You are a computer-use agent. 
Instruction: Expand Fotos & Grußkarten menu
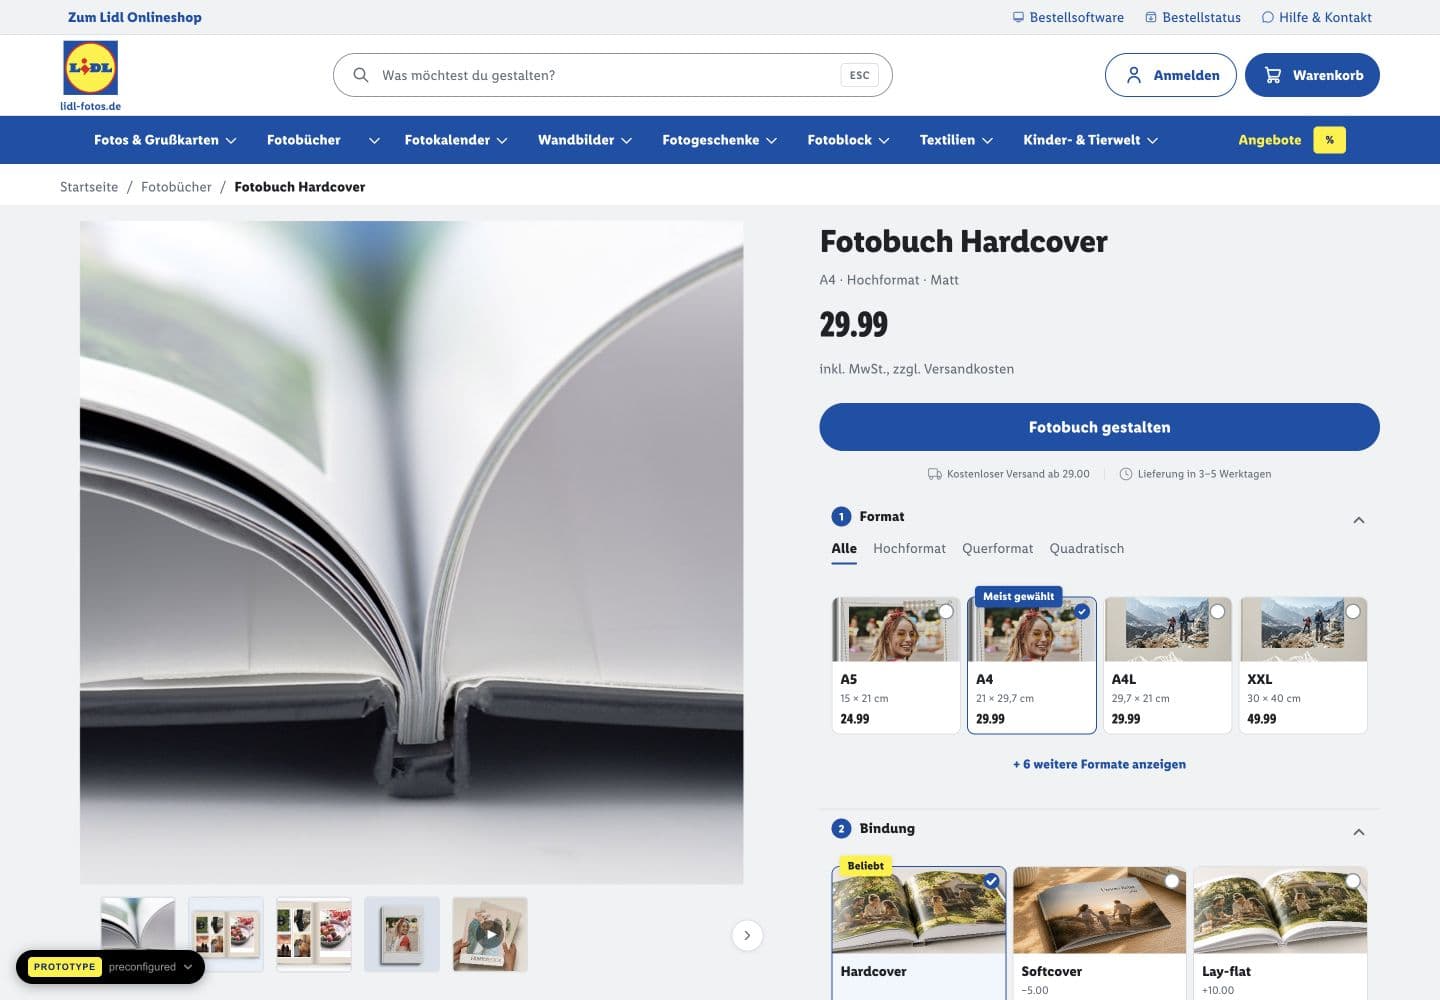[165, 140]
